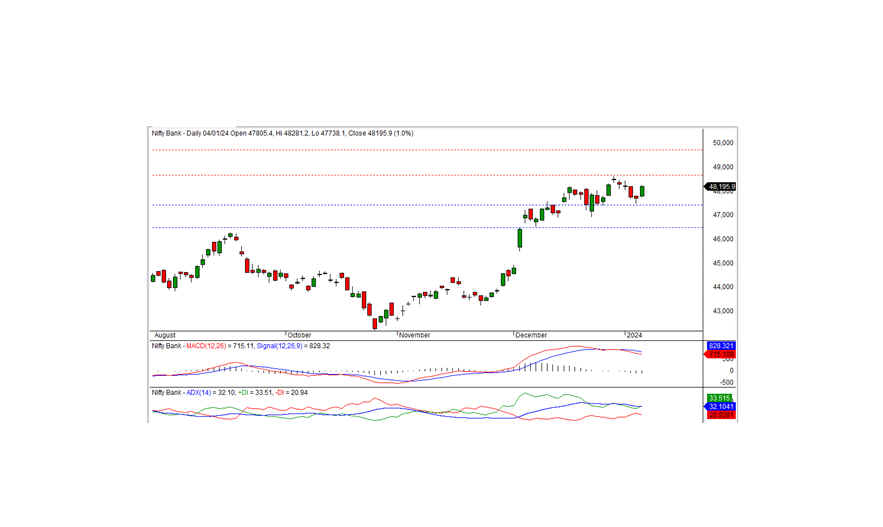Click the green 33.515 +DI value tag
Image resolution: width=883 pixels, height=527 pixels.
click(x=721, y=399)
